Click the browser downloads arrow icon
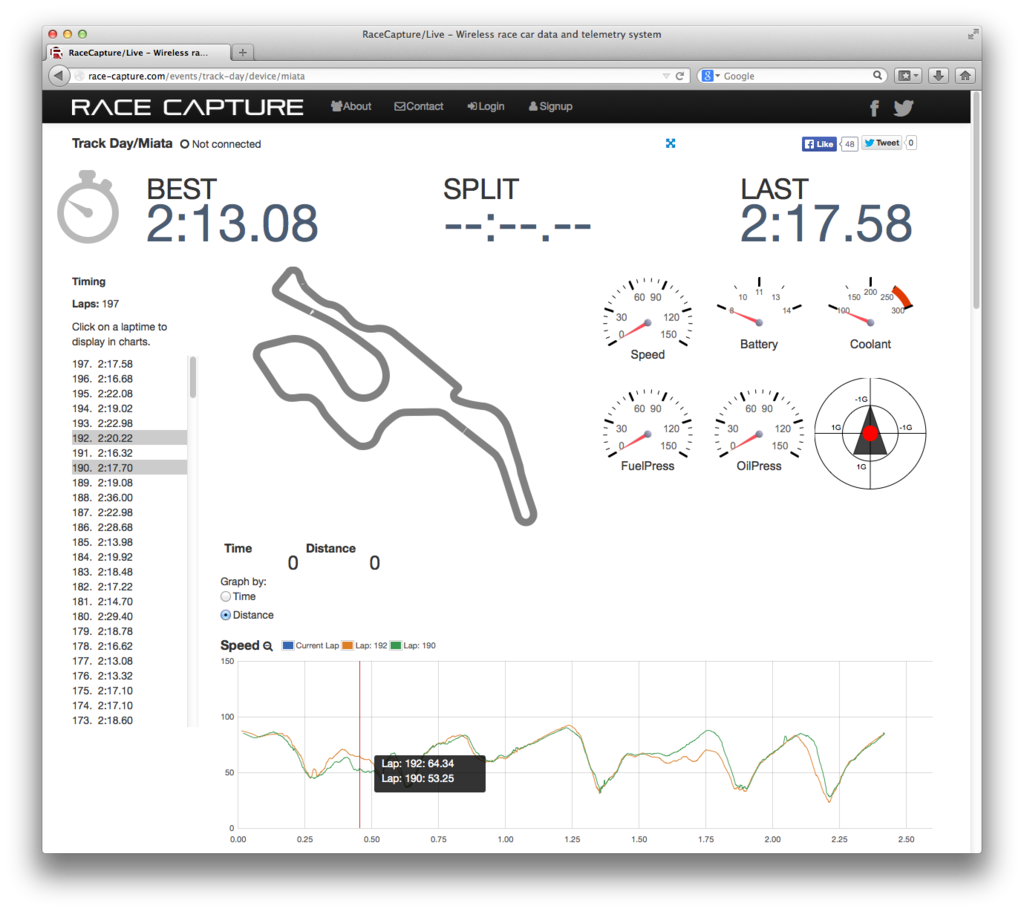Image resolution: width=1024 pixels, height=912 pixels. click(938, 76)
